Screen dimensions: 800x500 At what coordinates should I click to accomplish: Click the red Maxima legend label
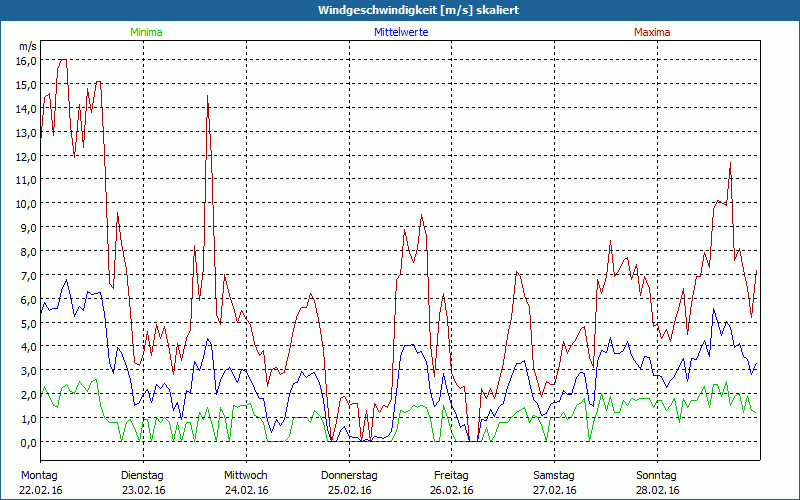[x=652, y=32]
